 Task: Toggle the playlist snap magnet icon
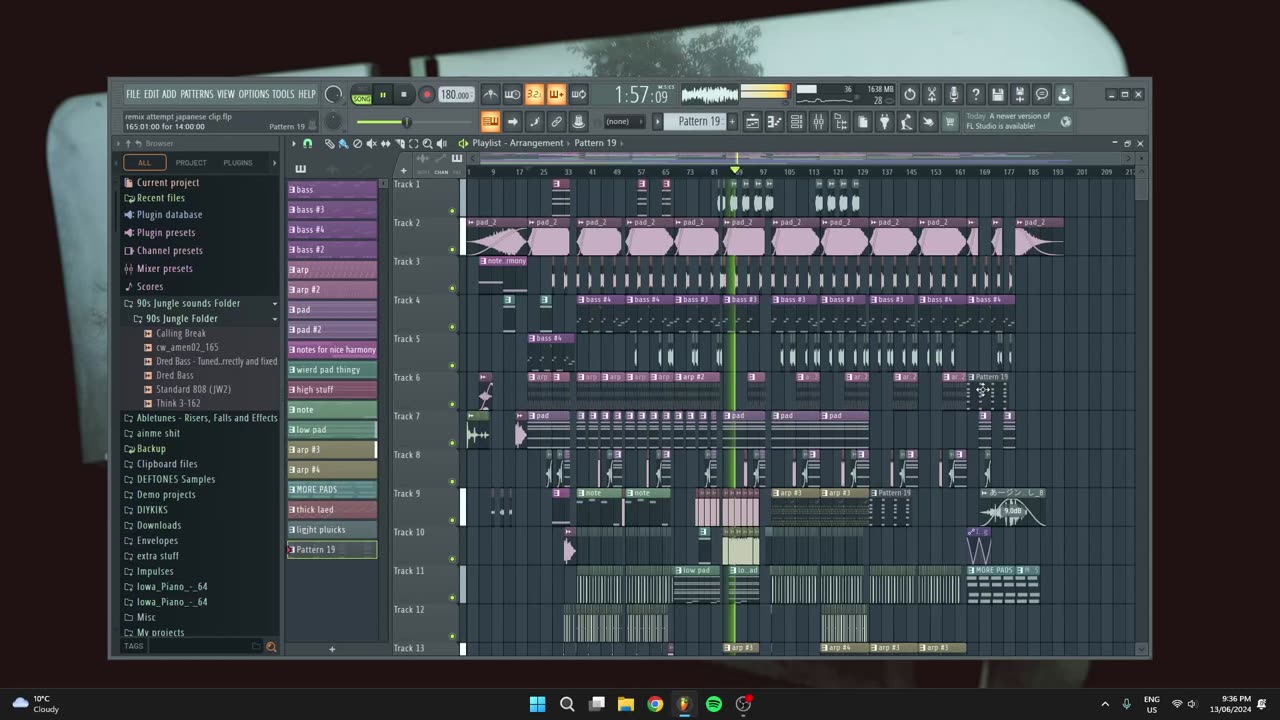pyautogui.click(x=307, y=144)
